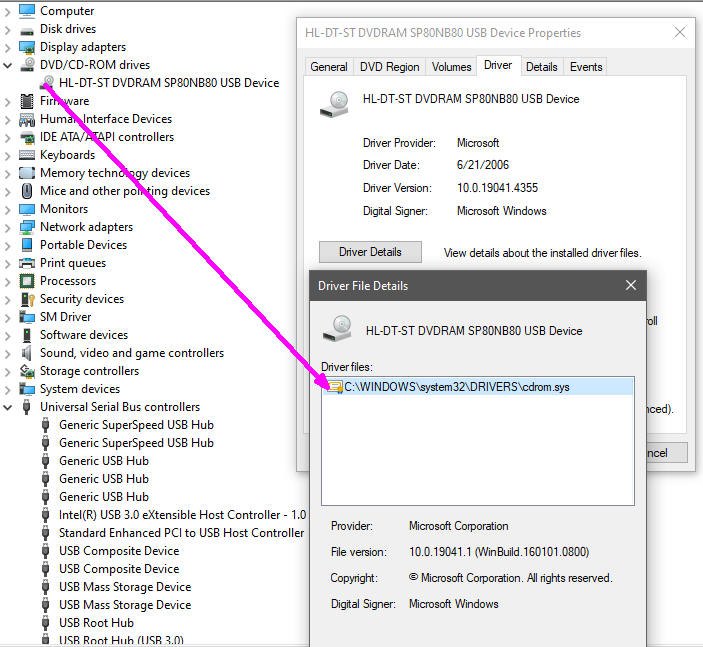Select the first Generic USB Hub entry
The height and width of the screenshot is (647, 703).
point(104,461)
